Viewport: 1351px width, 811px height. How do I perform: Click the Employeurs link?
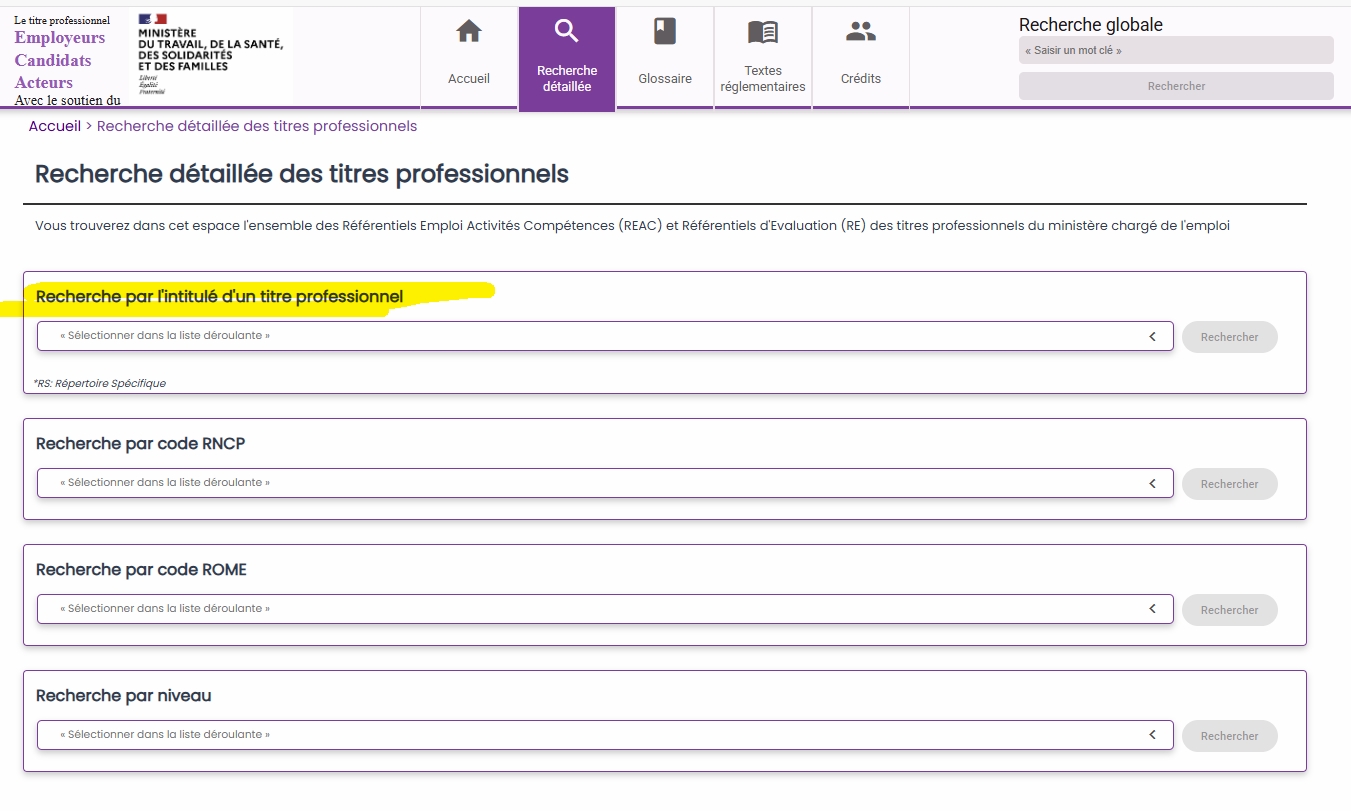(59, 38)
